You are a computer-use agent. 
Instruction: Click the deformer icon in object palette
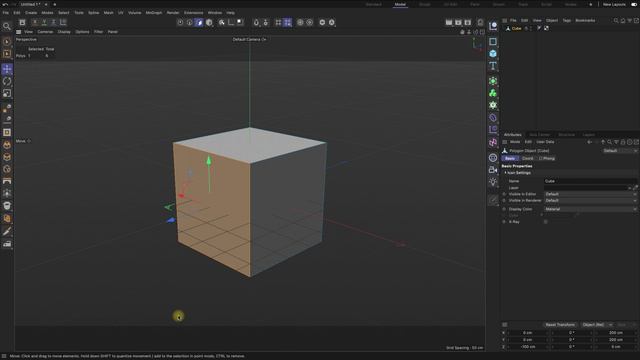pyautogui.click(x=493, y=118)
